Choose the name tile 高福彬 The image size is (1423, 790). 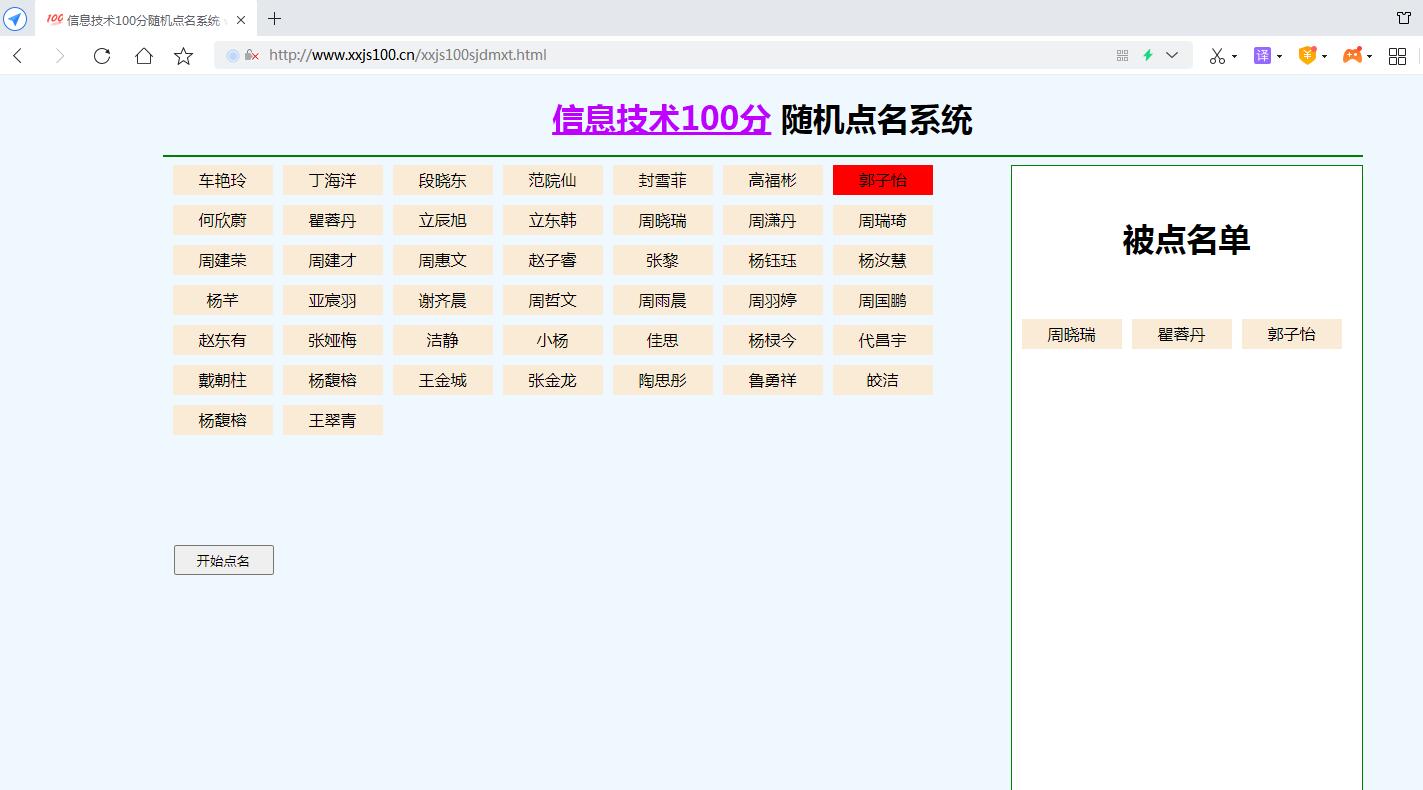click(x=773, y=180)
